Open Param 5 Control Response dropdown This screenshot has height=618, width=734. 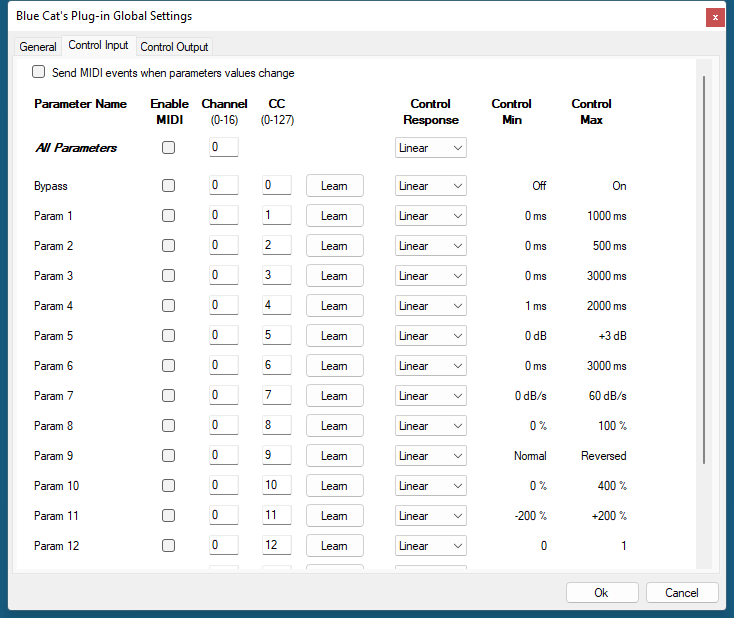[431, 336]
